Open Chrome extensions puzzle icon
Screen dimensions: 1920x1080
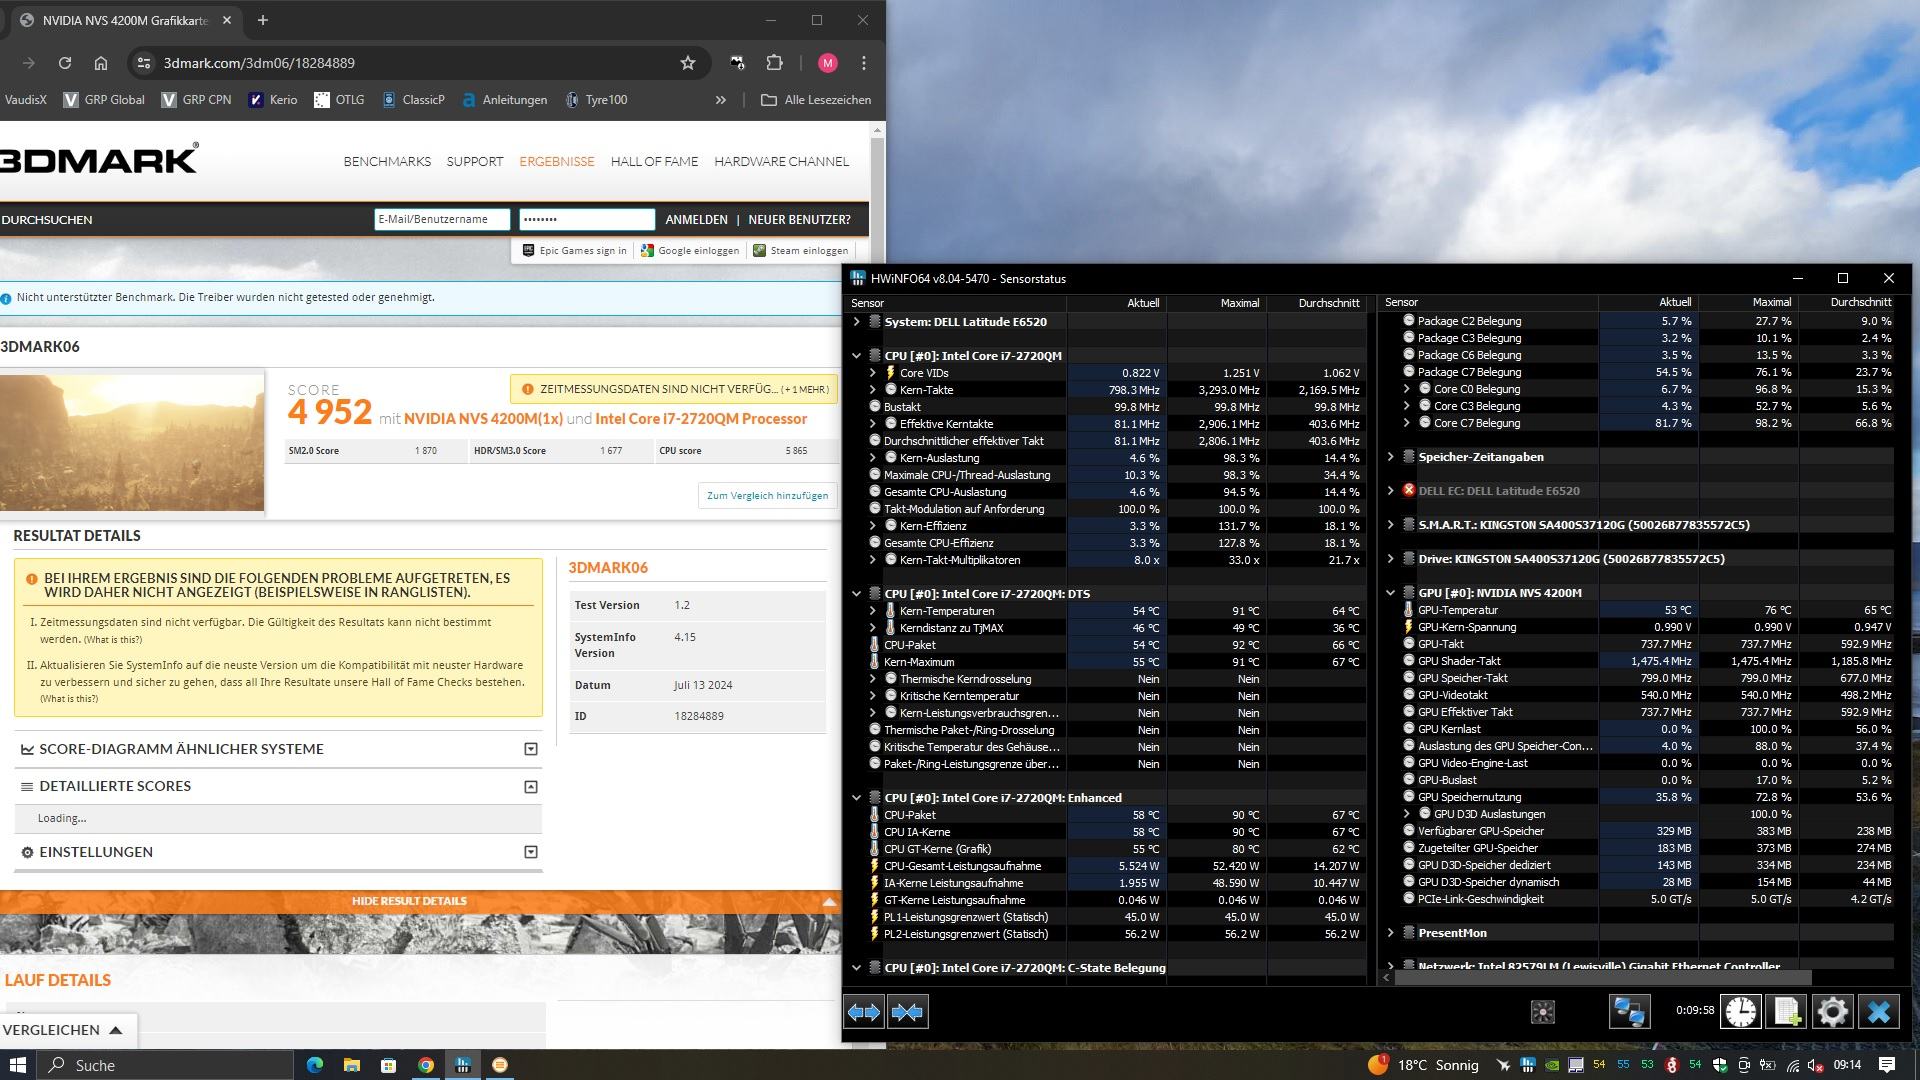click(774, 63)
